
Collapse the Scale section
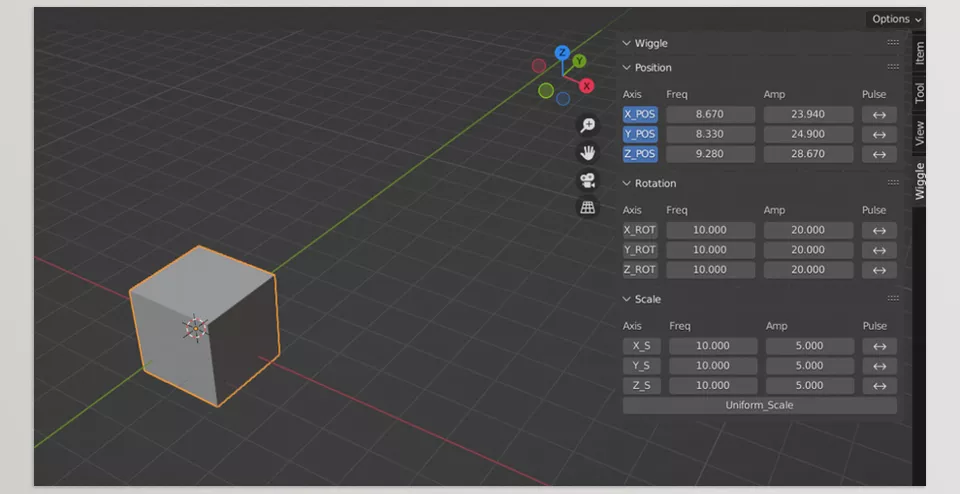tap(626, 299)
